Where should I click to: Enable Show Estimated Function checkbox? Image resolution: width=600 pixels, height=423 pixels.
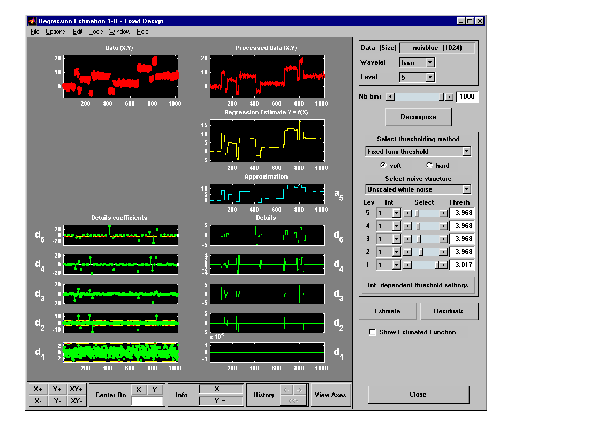click(372, 331)
